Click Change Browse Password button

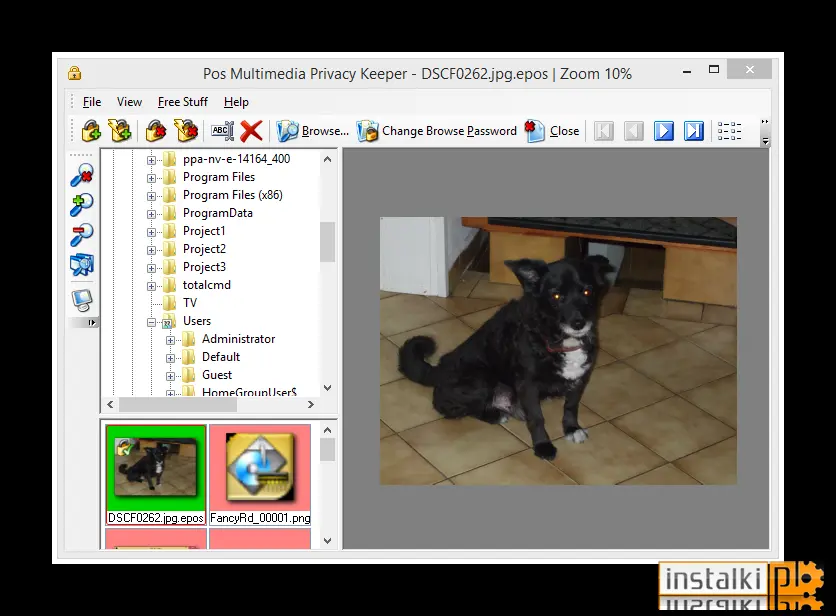437,131
